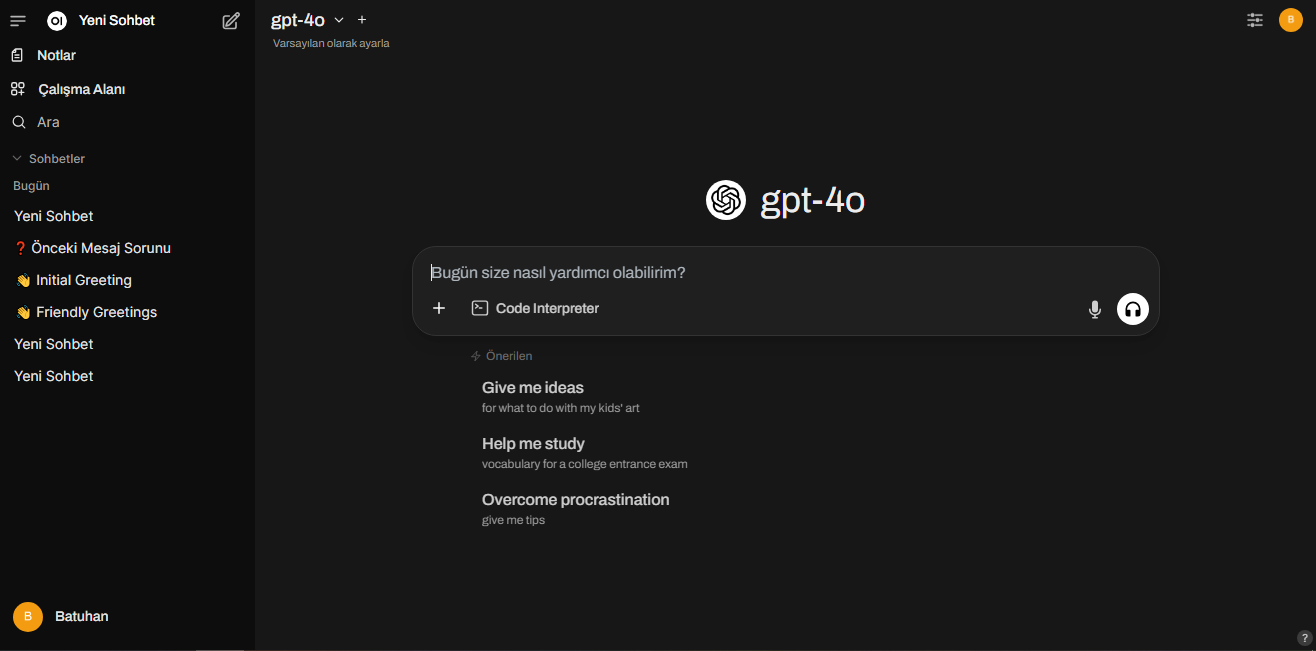
Task: Click the new chat pencil icon
Action: click(x=231, y=21)
